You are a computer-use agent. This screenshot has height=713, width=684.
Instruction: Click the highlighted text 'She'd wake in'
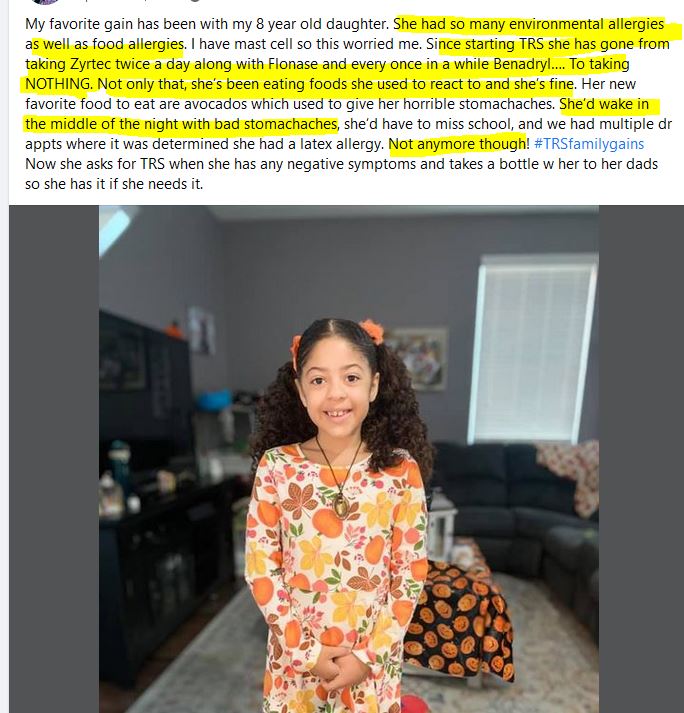pyautogui.click(x=604, y=104)
